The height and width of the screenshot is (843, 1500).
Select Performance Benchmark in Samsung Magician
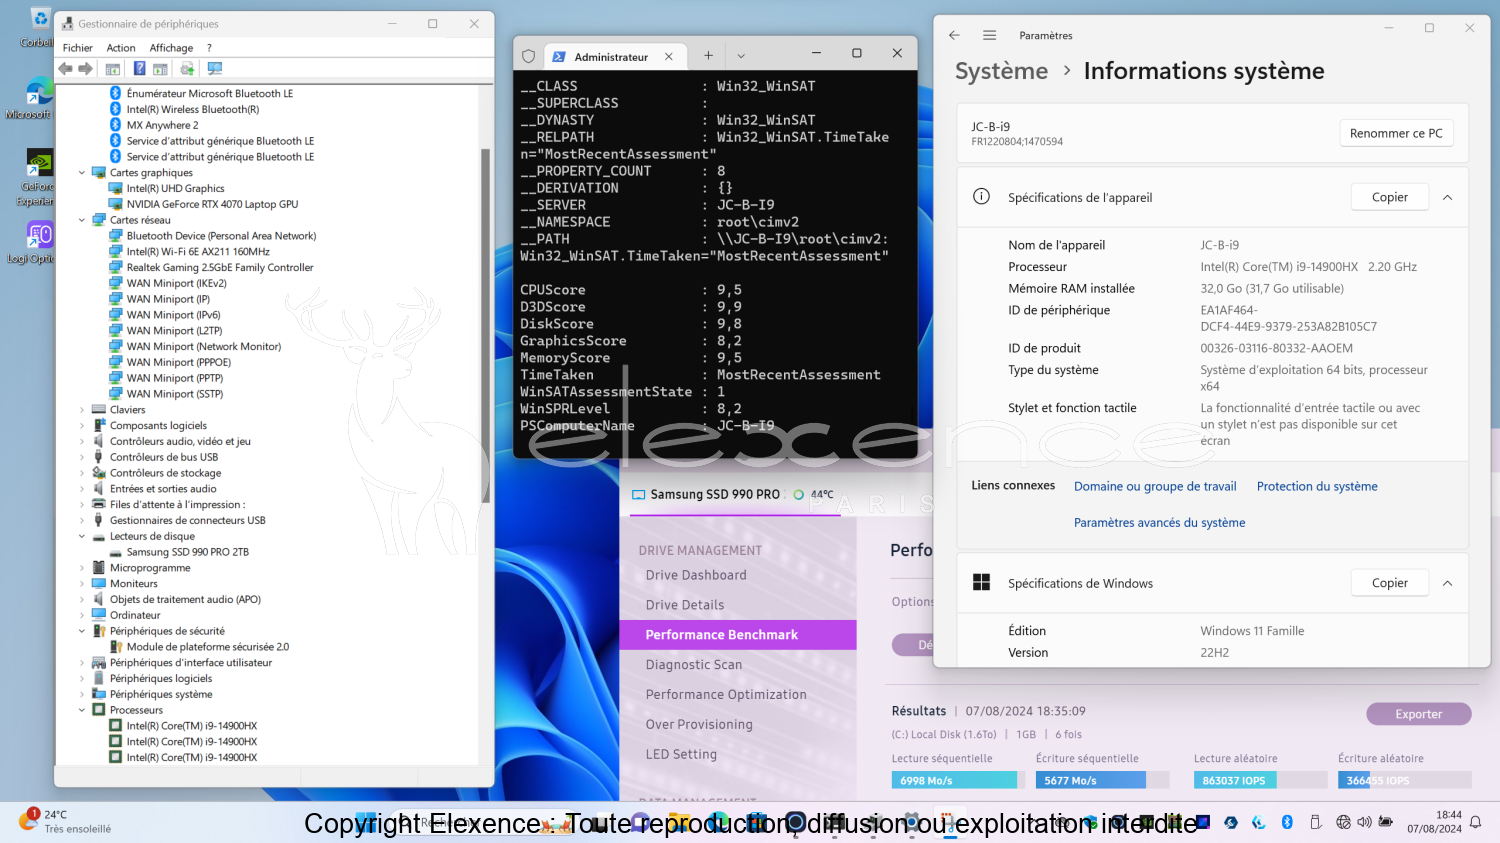point(738,635)
